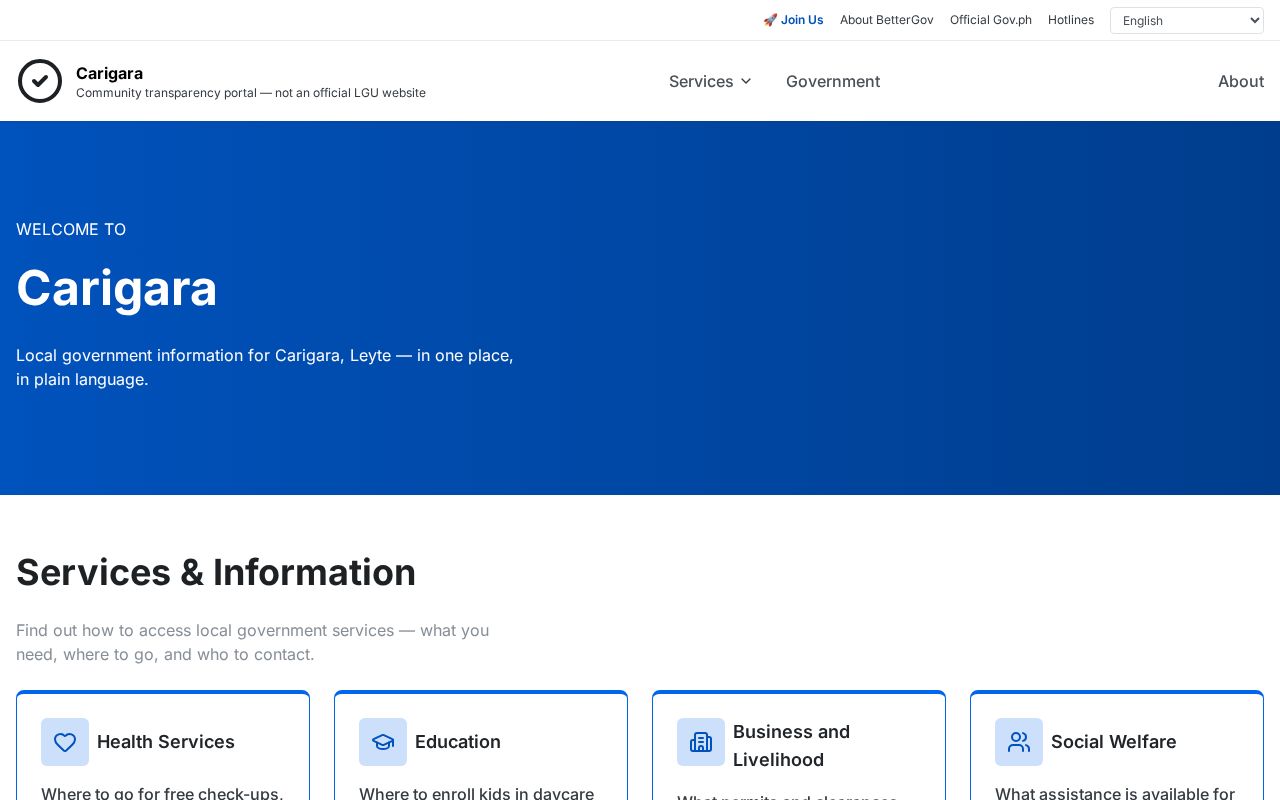Viewport: 1280px width, 800px height.
Task: Click the 'Services & Information' heading
Action: 216,572
